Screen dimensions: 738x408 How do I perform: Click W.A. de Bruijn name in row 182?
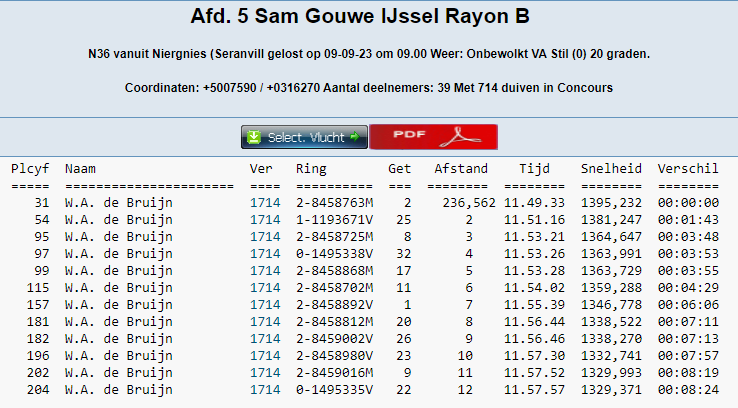tap(119, 338)
